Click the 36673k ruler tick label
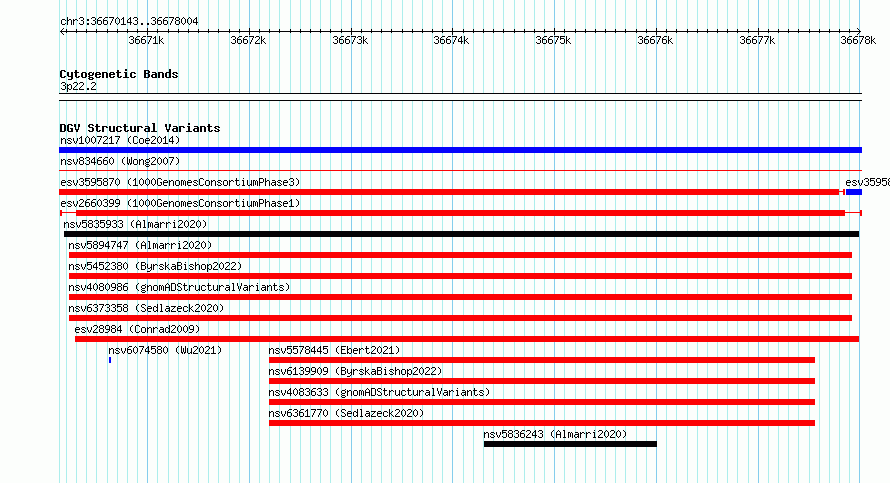This screenshot has width=890, height=483. click(x=350, y=41)
